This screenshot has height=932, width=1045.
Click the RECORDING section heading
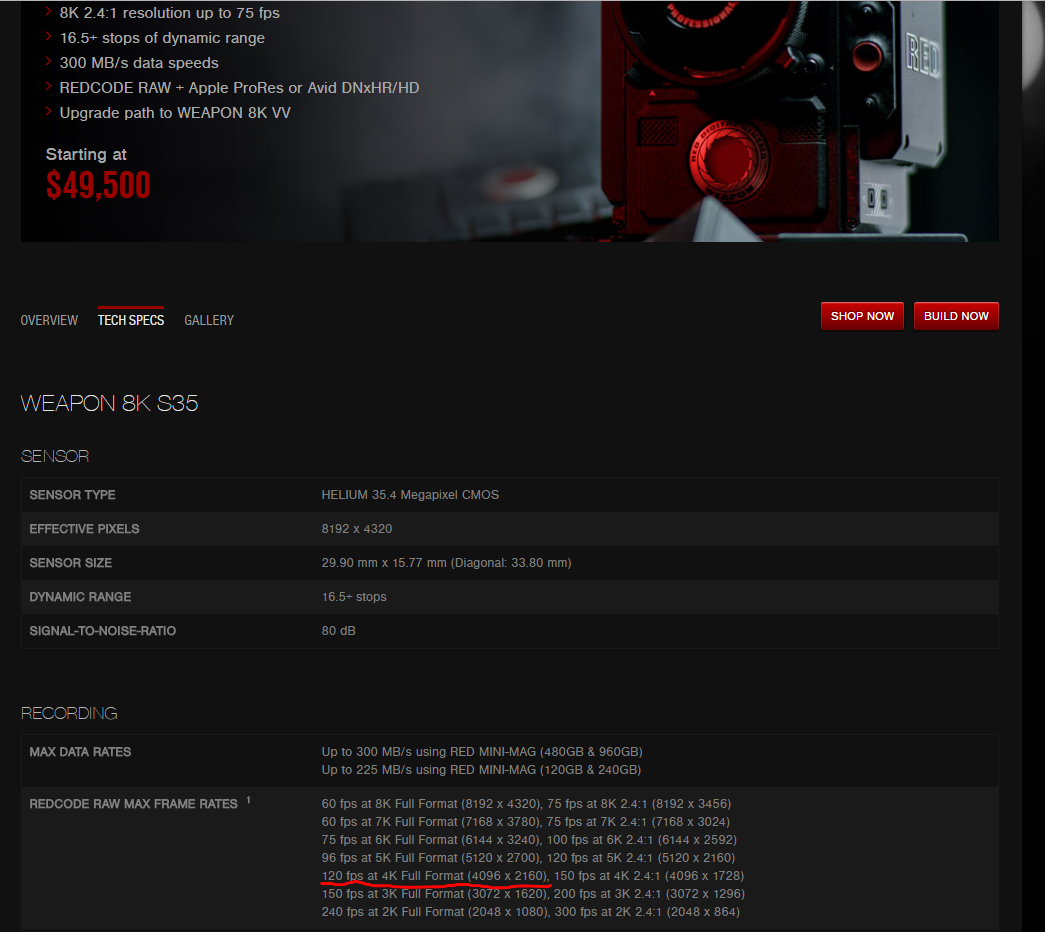(69, 713)
